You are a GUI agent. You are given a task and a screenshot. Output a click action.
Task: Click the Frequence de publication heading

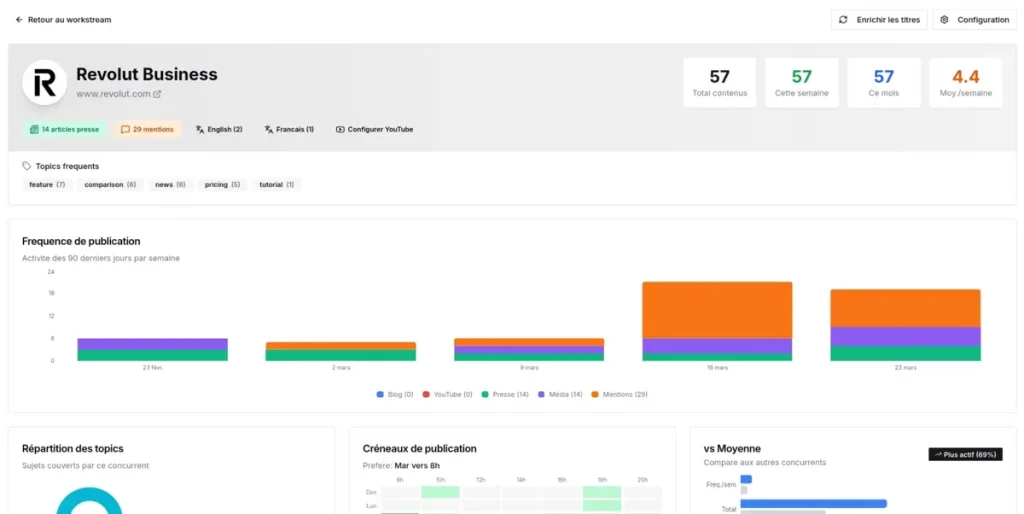81,241
